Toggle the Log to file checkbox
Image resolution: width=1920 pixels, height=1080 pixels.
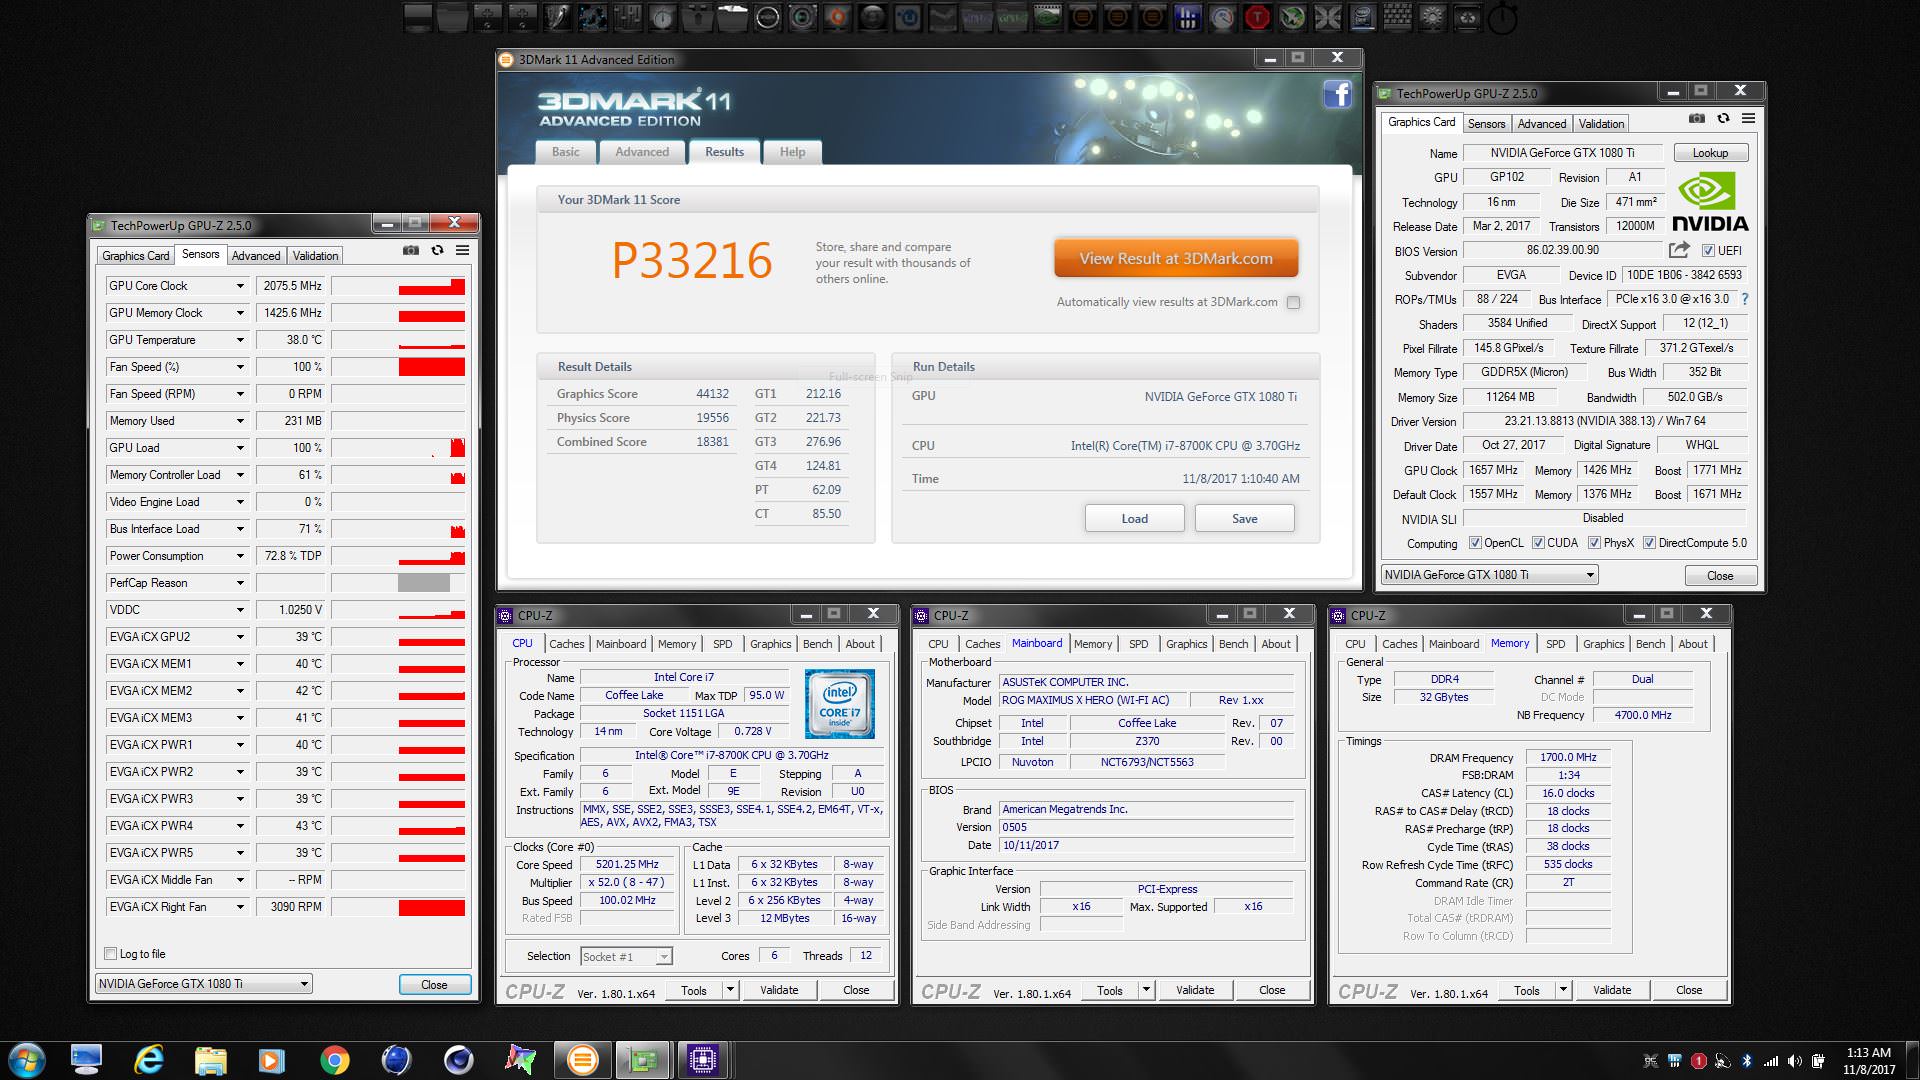coord(111,954)
